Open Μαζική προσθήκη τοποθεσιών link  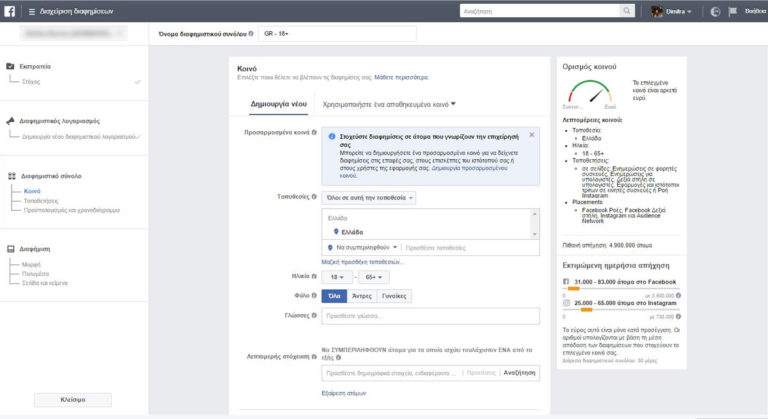point(362,262)
